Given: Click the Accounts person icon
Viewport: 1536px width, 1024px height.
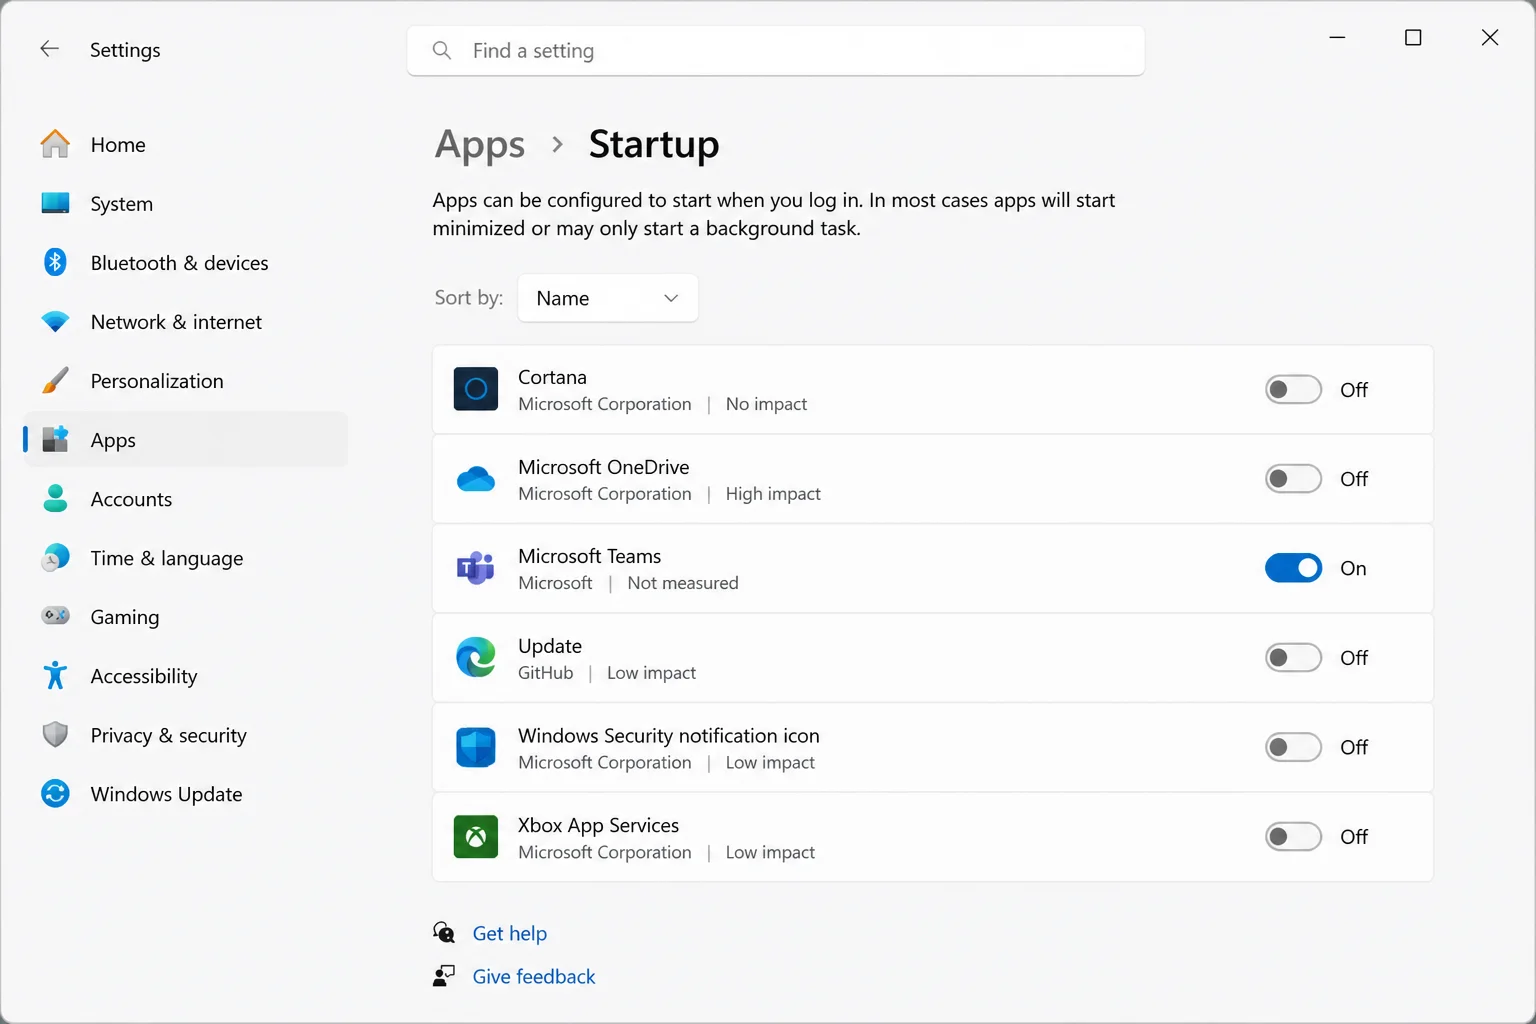Looking at the screenshot, I should pyautogui.click(x=55, y=498).
